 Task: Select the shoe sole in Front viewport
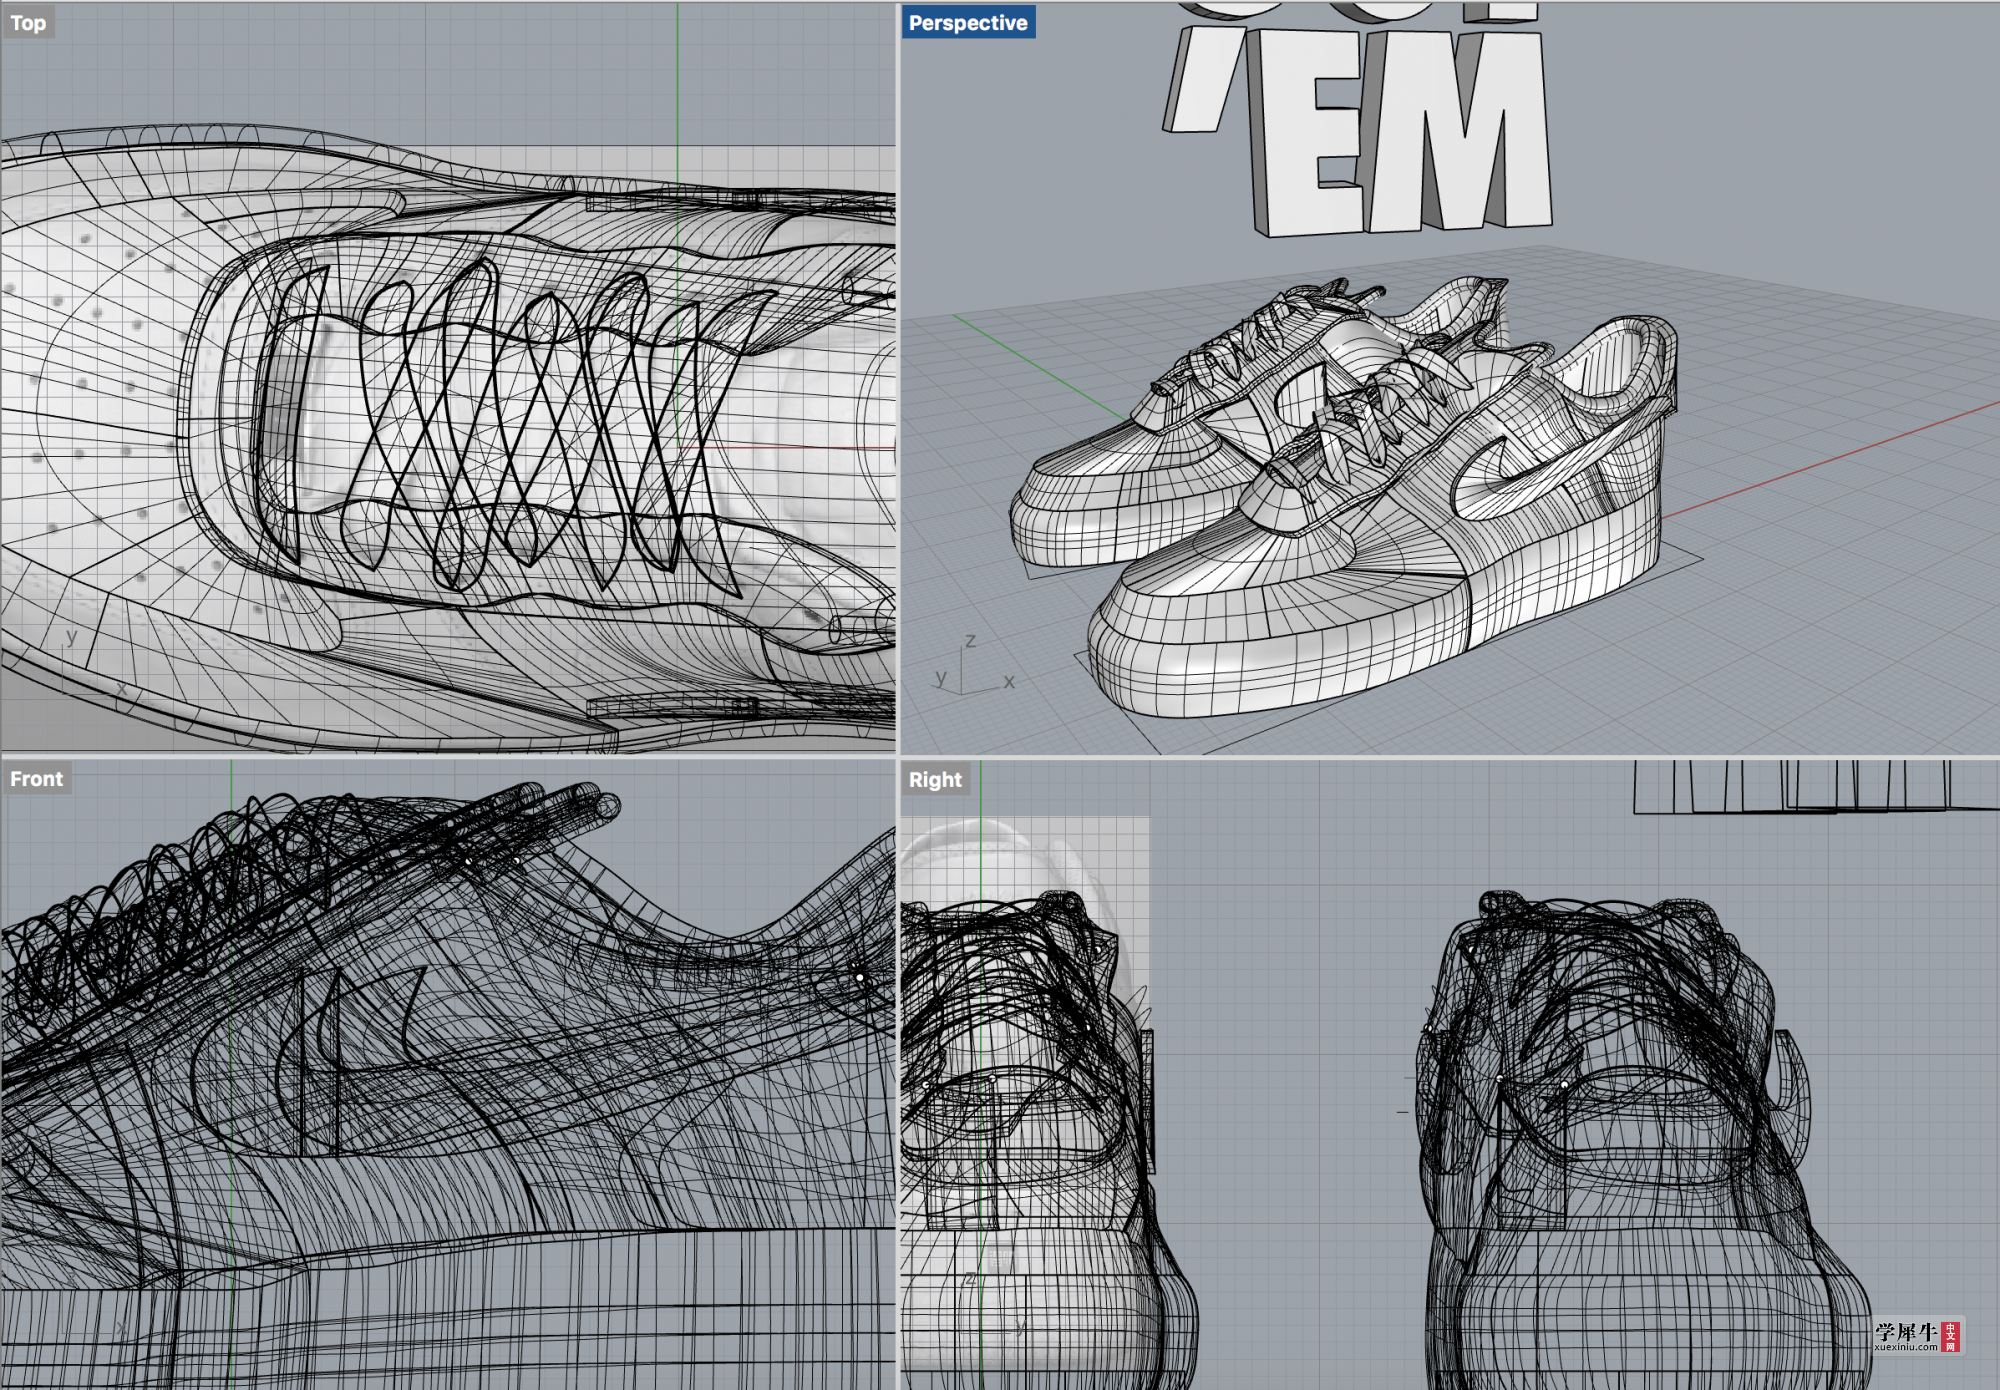click(450, 1310)
